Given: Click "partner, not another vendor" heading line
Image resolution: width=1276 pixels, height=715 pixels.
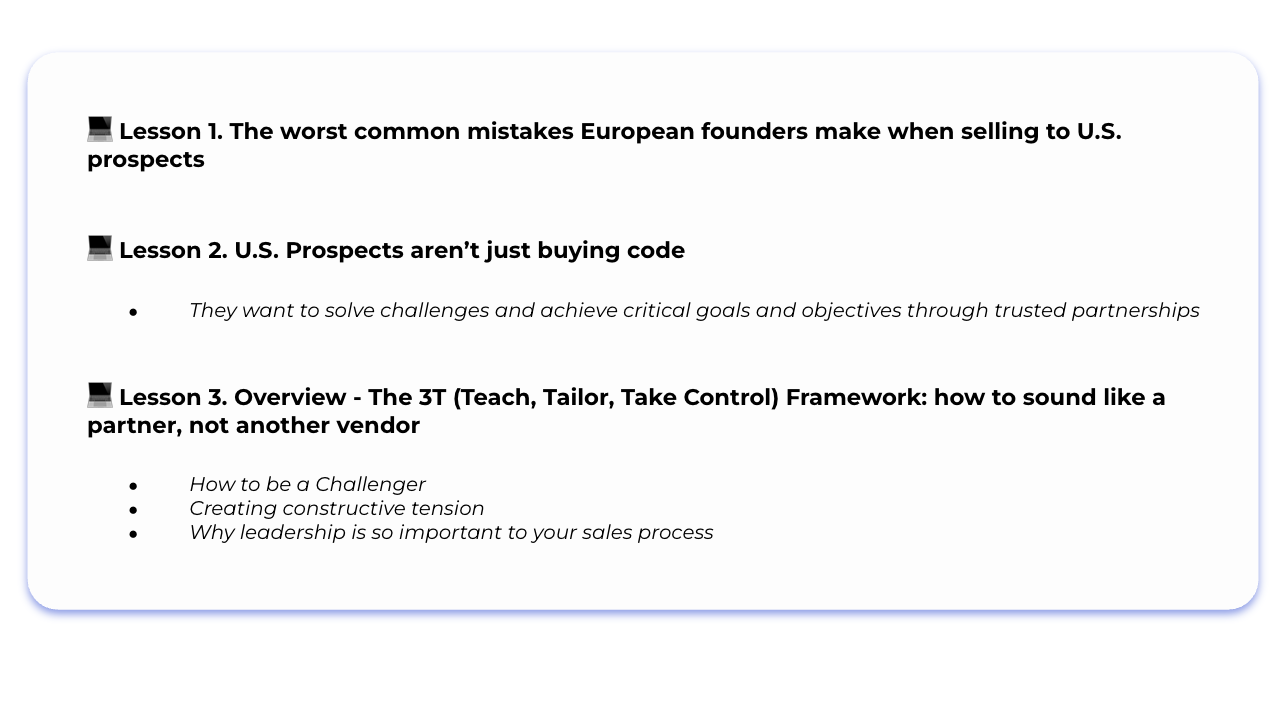Looking at the screenshot, I should pos(253,426).
